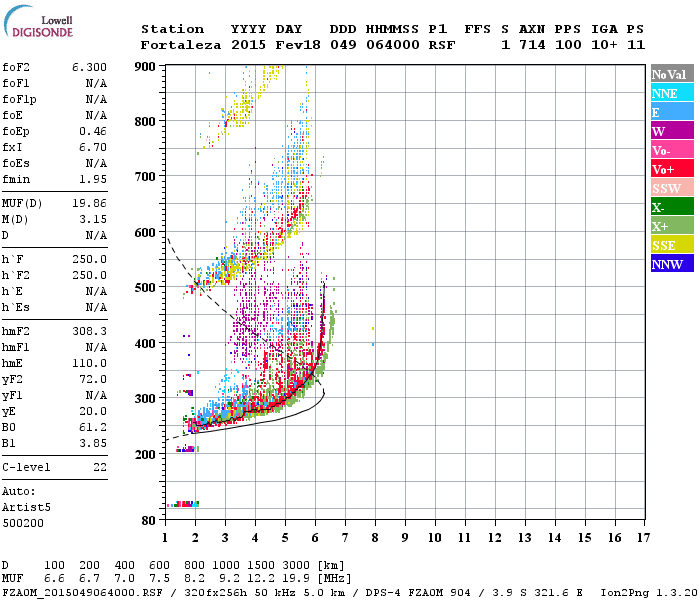
Task: Select the Vo+ red legend swatch
Action: [x=672, y=169]
